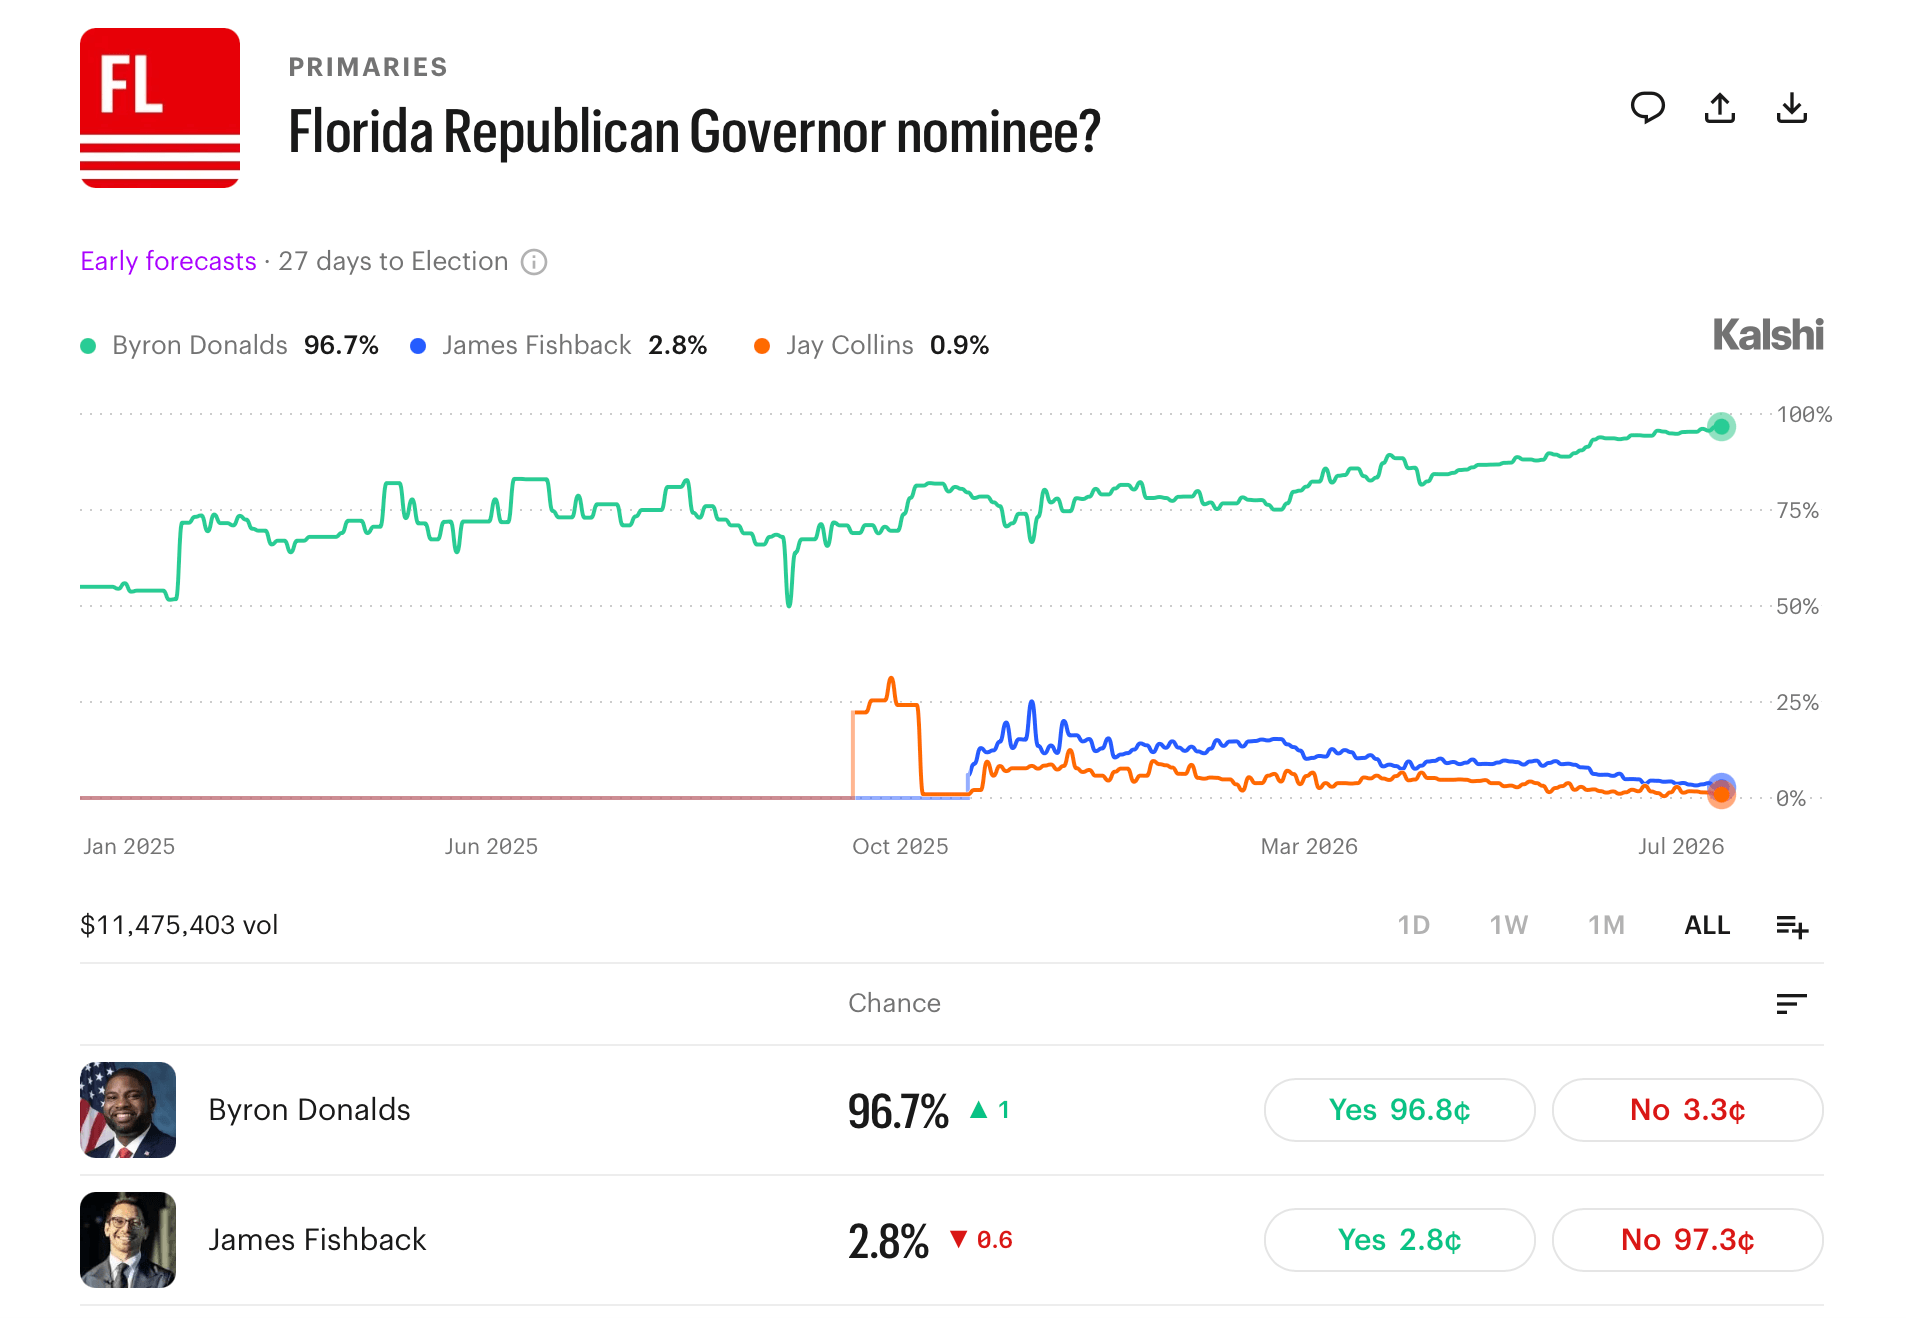Click Byron Donalds profile photo
Image resolution: width=1906 pixels, height=1318 pixels.
(x=128, y=1110)
